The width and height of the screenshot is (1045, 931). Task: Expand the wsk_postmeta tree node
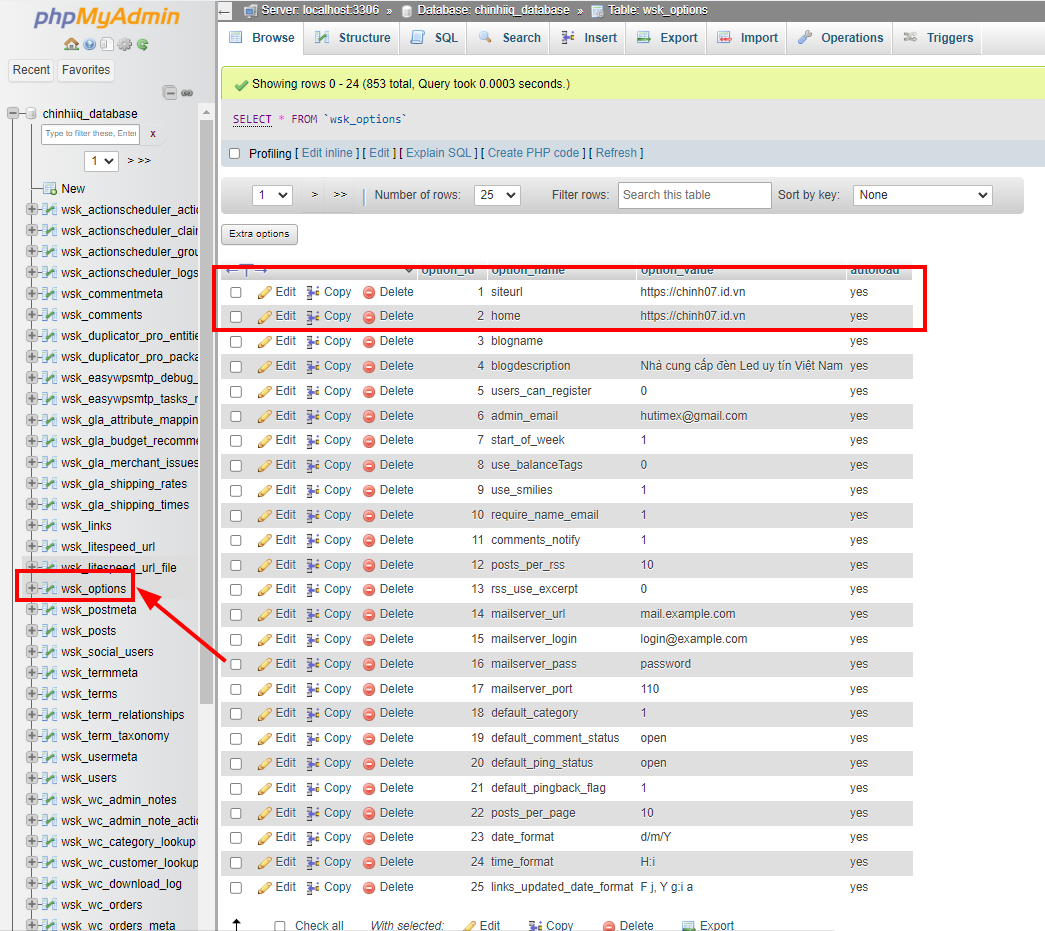click(31, 609)
